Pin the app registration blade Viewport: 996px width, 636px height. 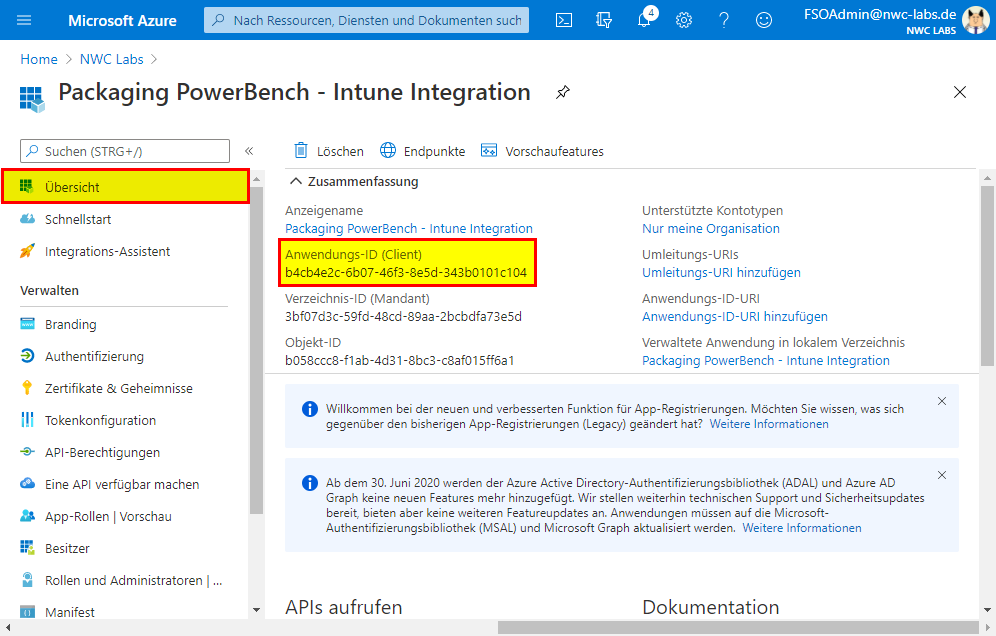tap(563, 93)
